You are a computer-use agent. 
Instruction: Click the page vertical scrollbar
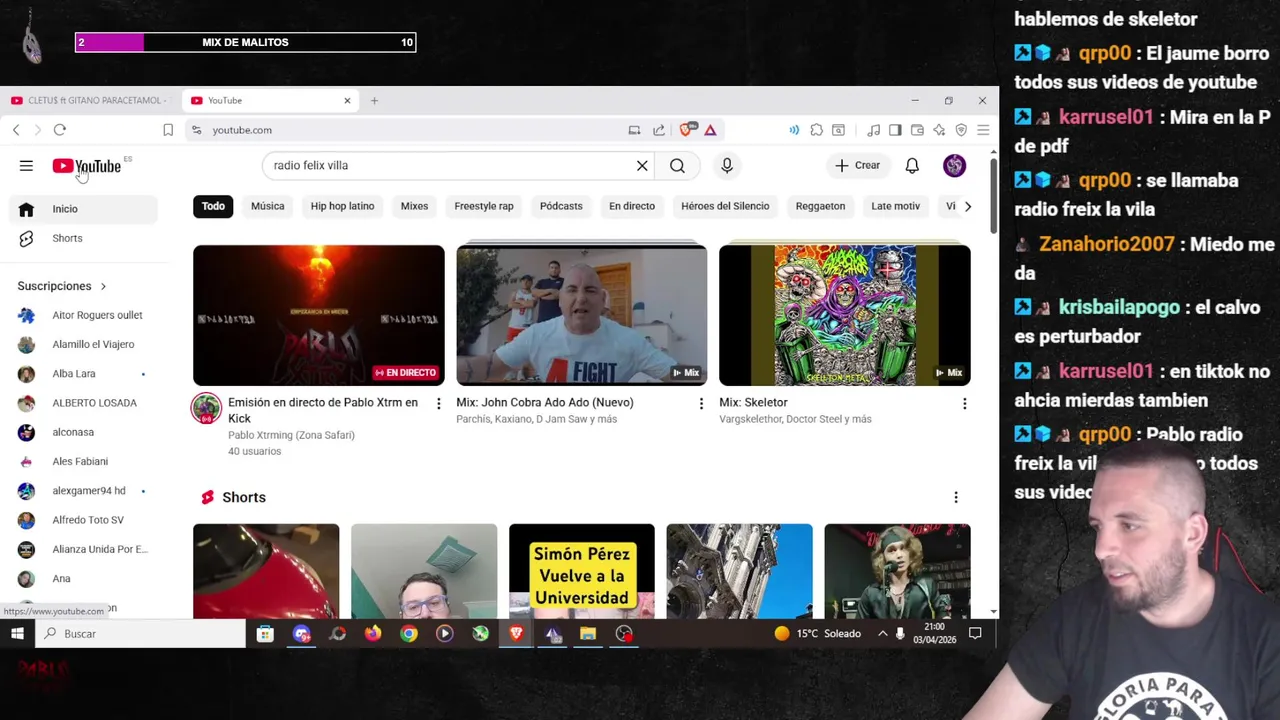pyautogui.click(x=993, y=196)
